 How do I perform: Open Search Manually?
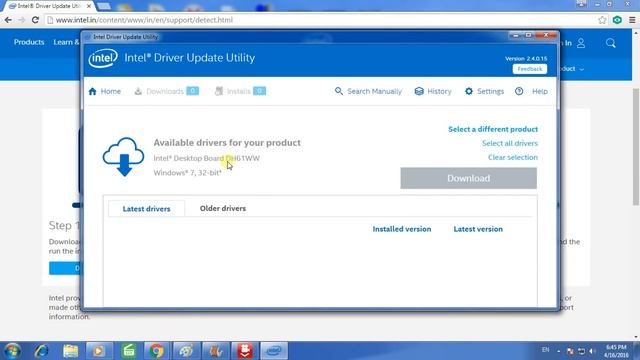[368, 91]
